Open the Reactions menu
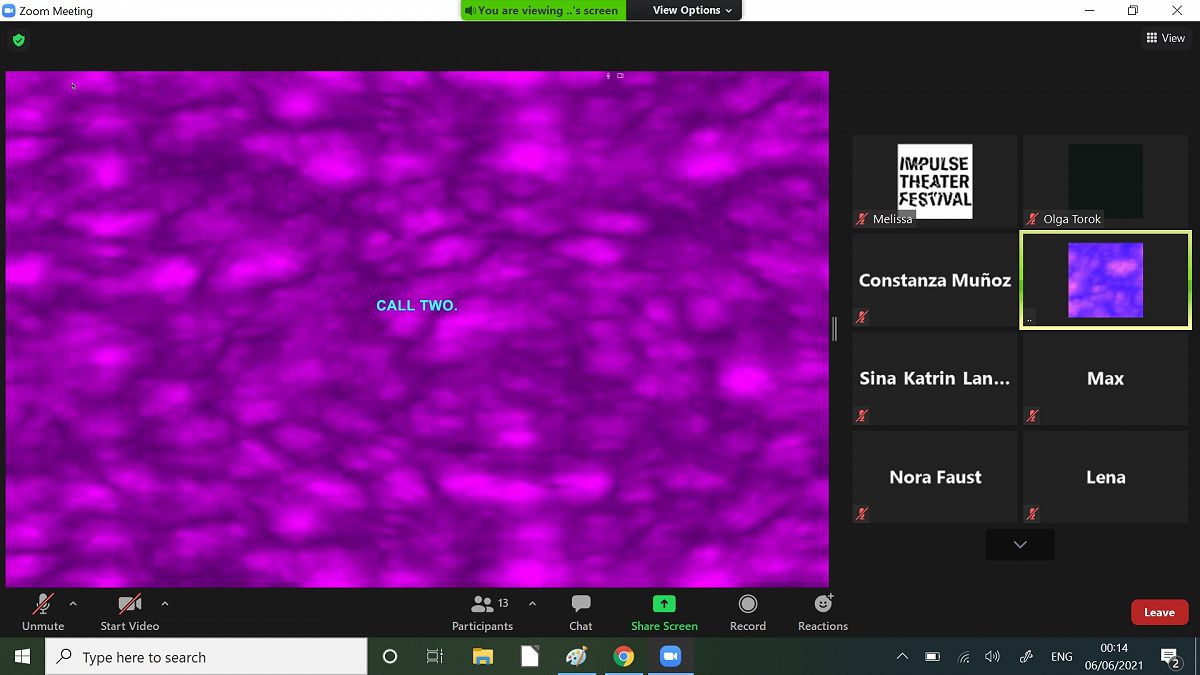 coord(822,612)
